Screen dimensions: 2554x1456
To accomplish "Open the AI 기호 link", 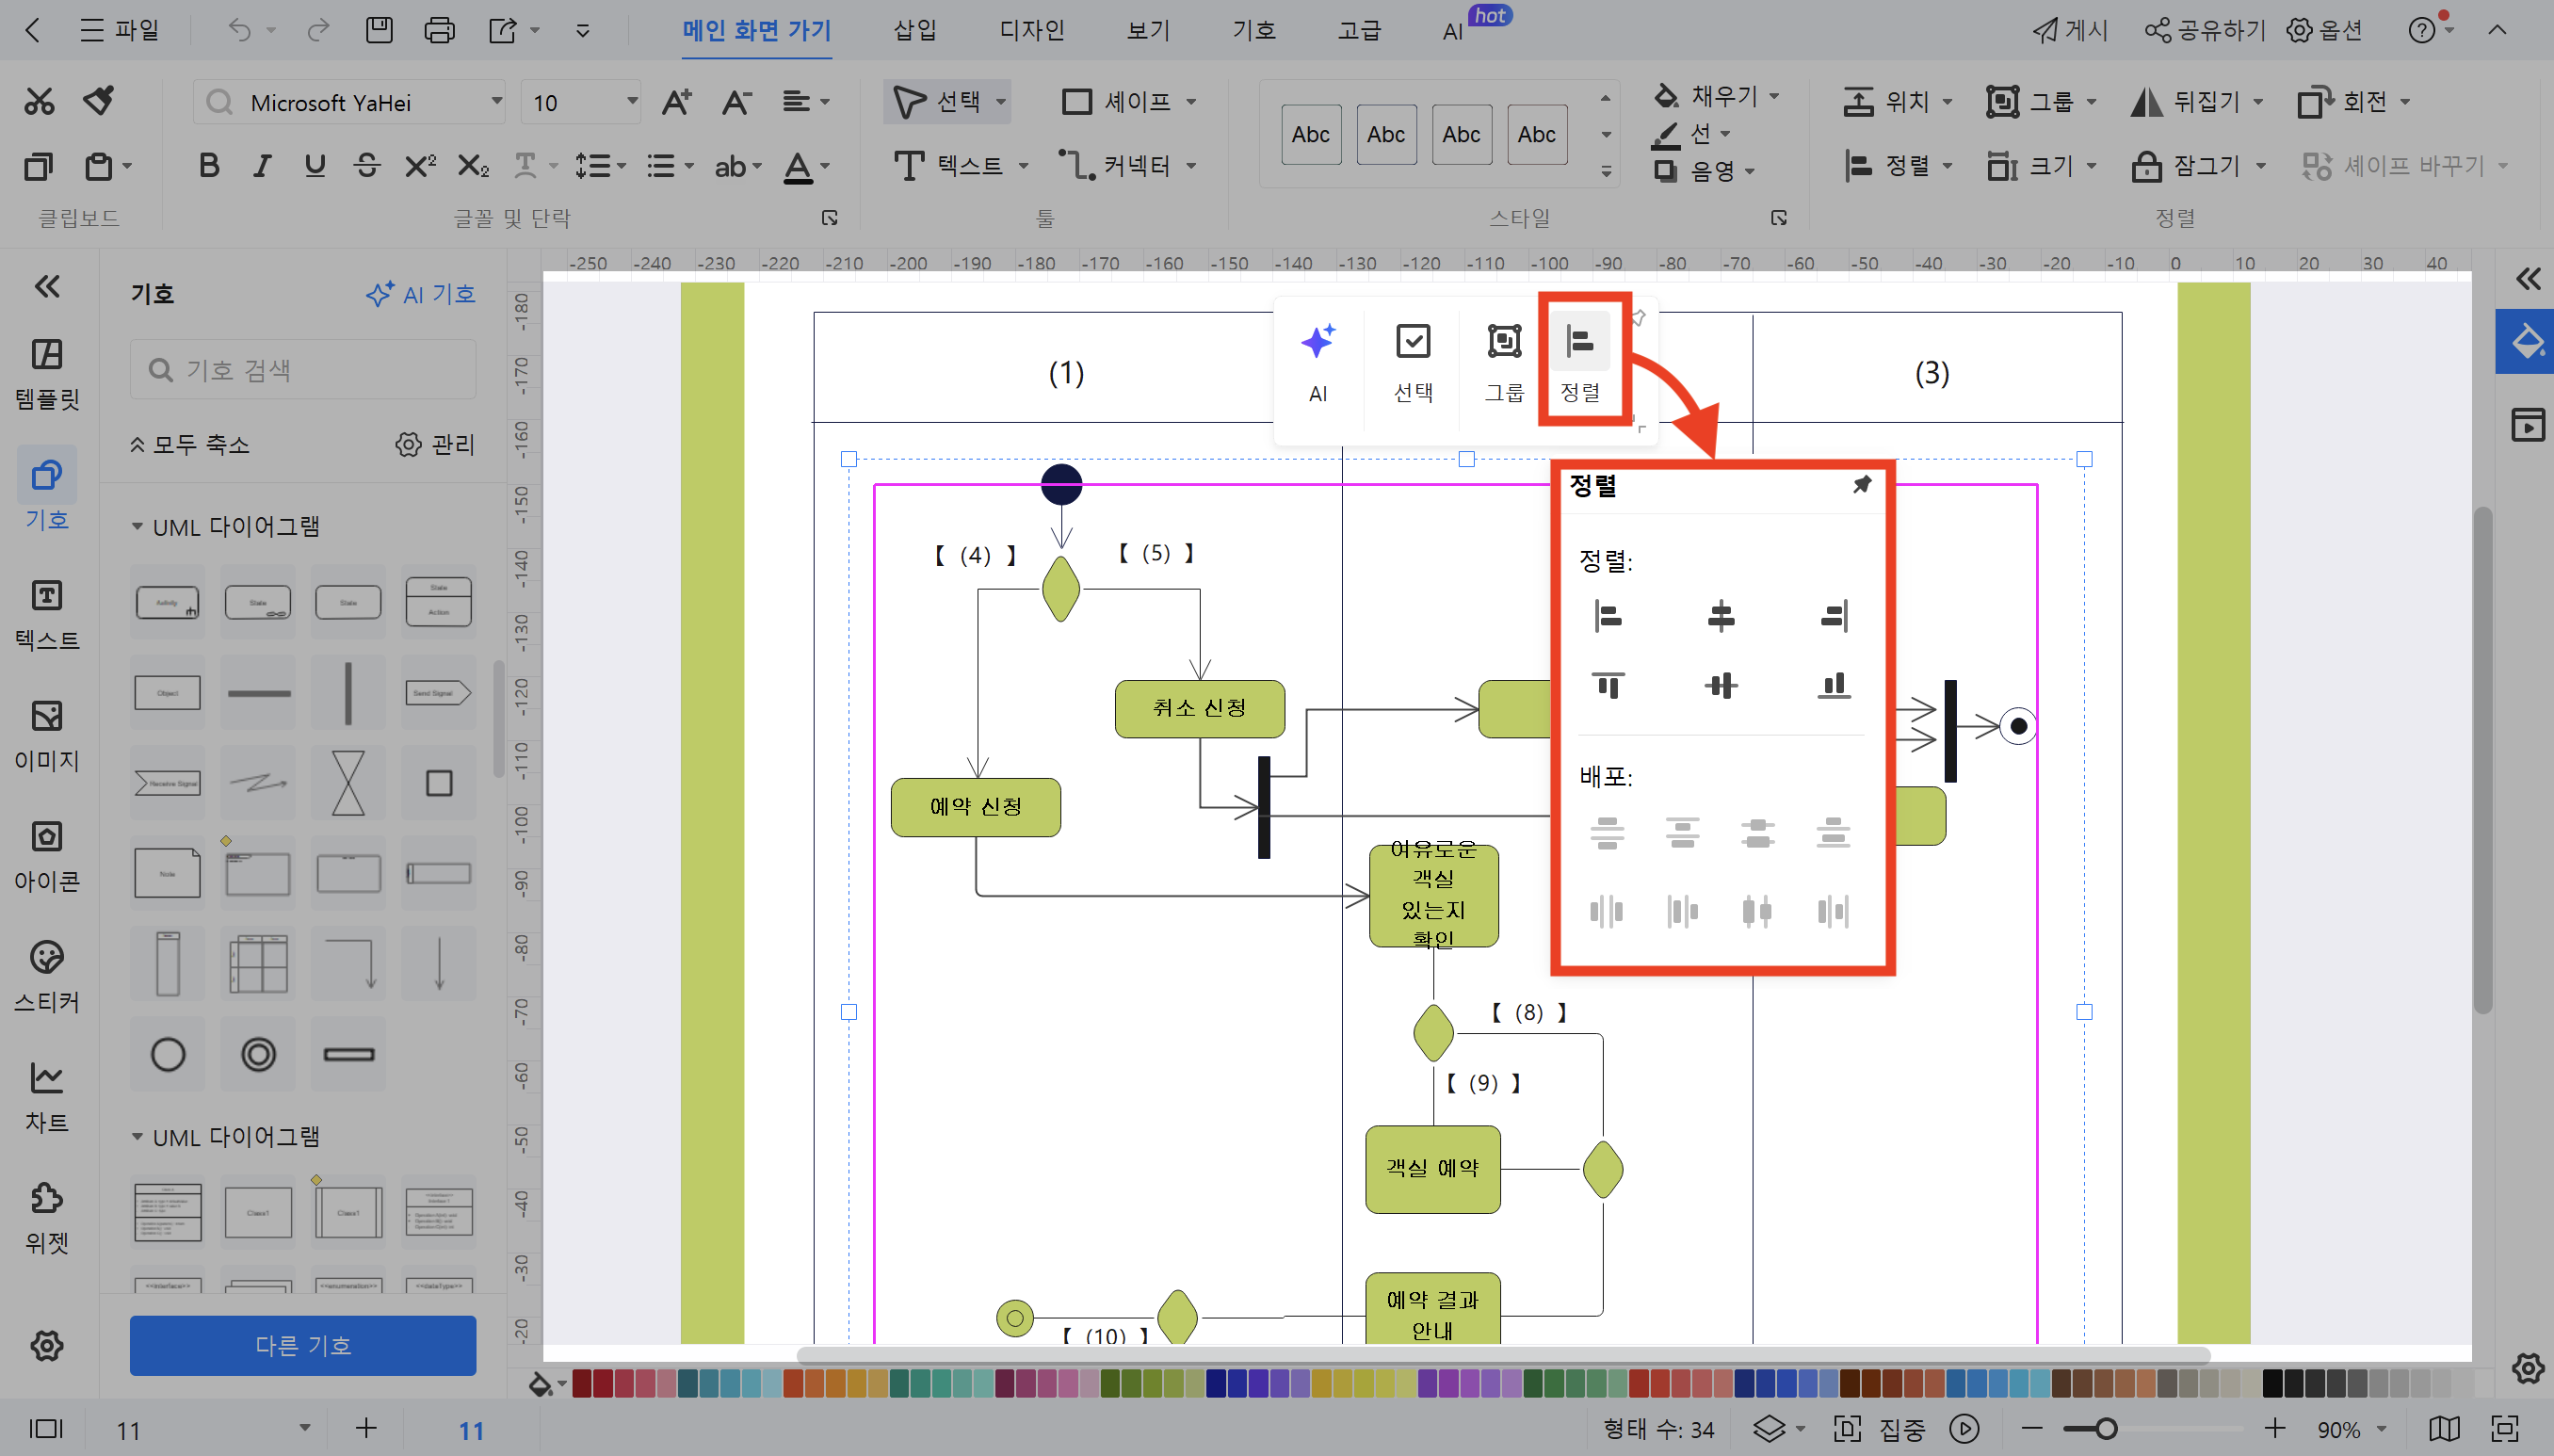I will (421, 294).
